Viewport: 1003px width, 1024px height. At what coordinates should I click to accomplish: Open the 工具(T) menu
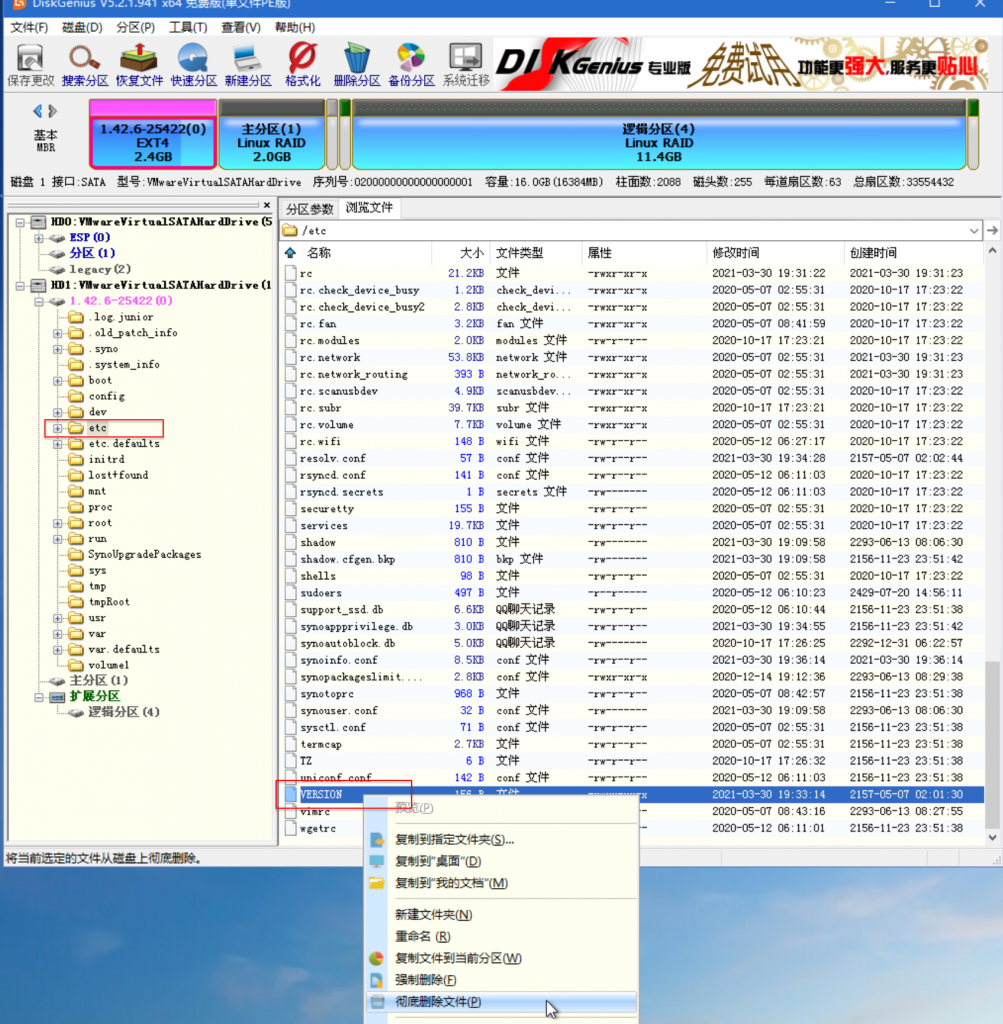tap(188, 27)
